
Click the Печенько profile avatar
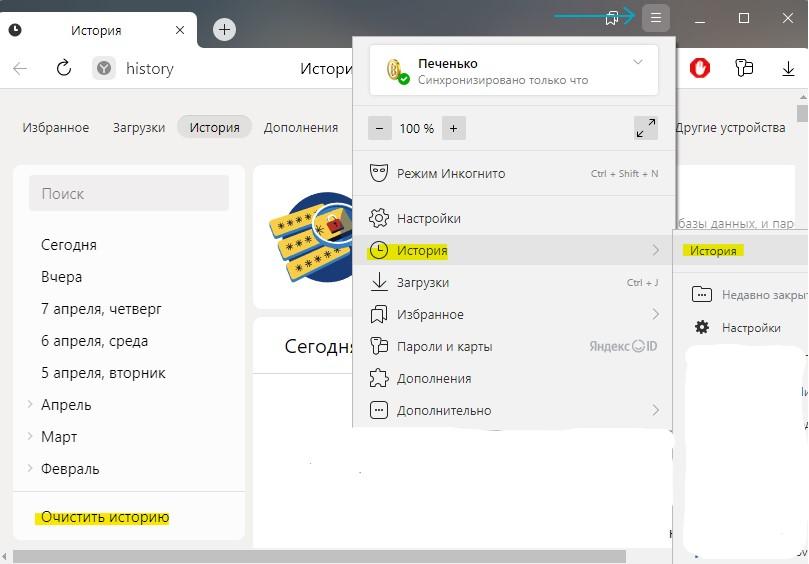point(397,71)
